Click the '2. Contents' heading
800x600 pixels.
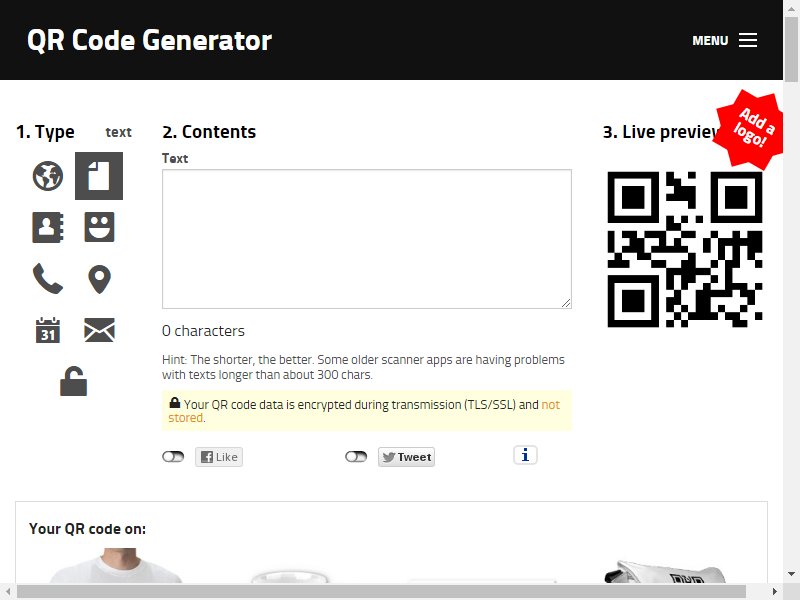(x=209, y=132)
